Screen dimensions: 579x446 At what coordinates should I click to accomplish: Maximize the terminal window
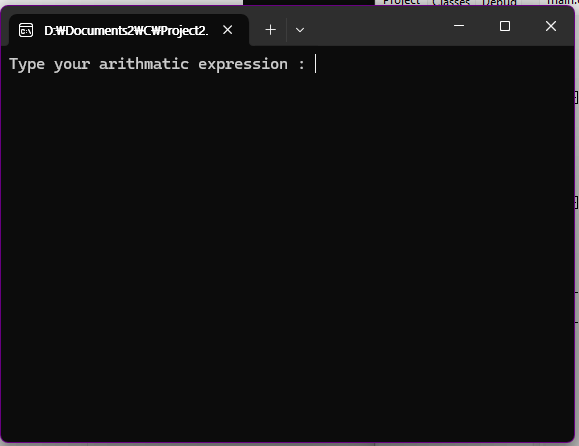click(x=505, y=26)
